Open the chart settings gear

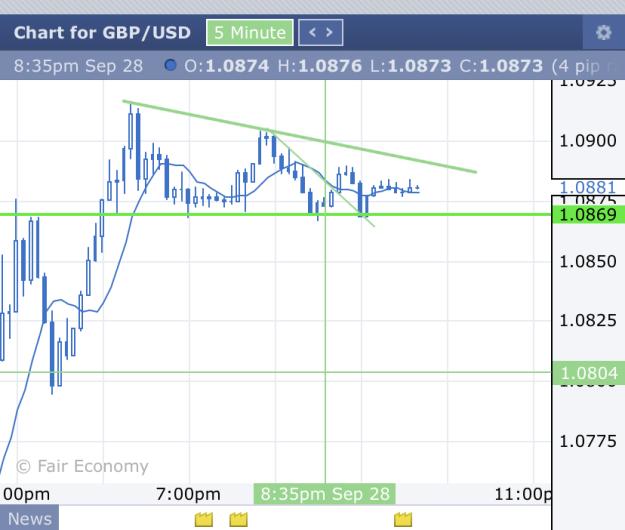click(x=603, y=32)
